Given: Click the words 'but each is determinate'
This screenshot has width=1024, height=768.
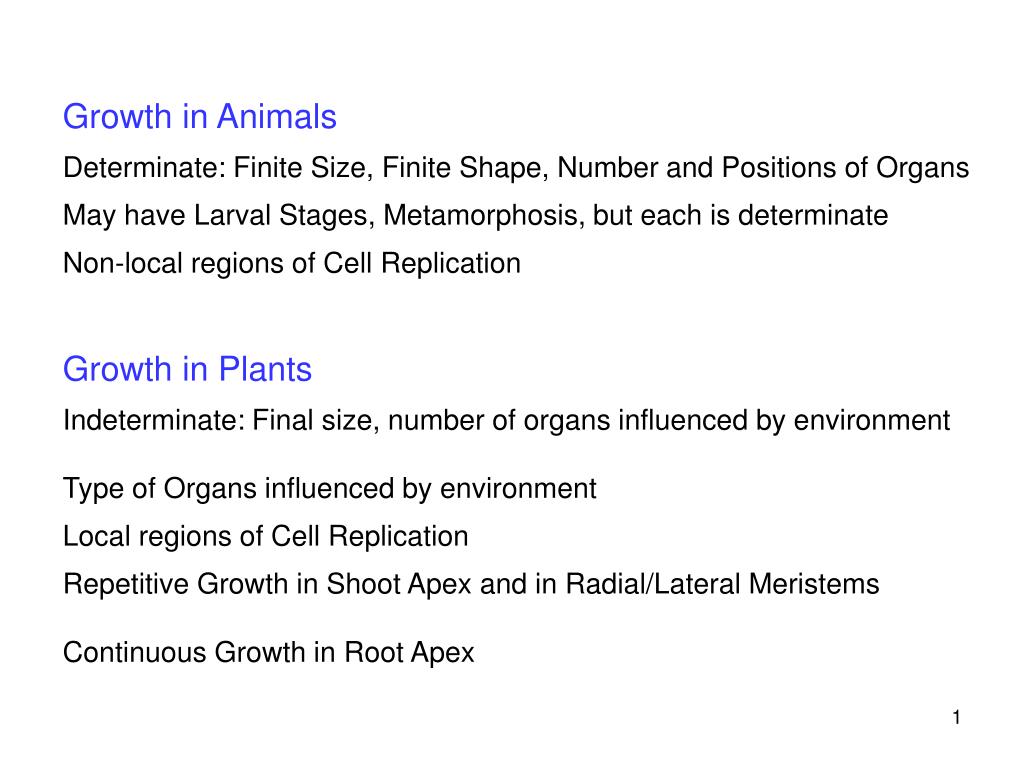Looking at the screenshot, I should (x=741, y=216).
